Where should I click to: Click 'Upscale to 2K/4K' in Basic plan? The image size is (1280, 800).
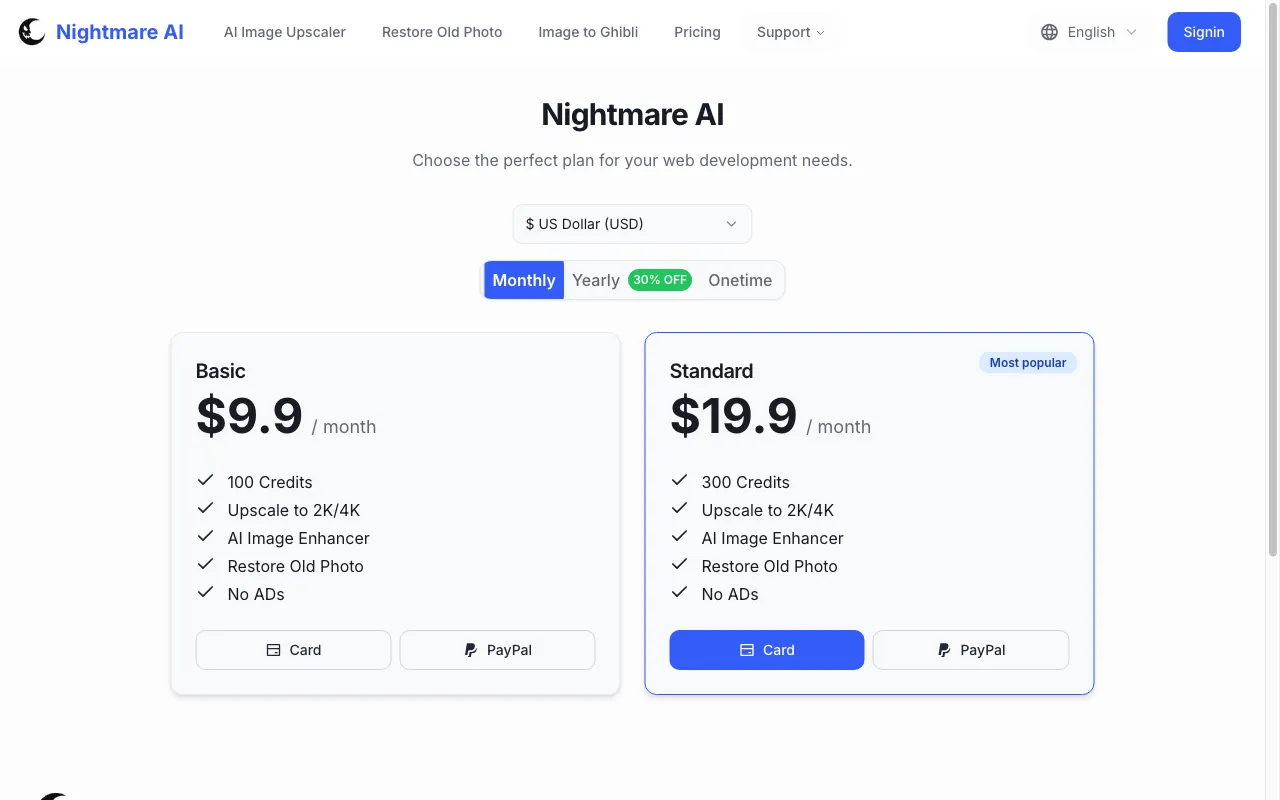click(294, 510)
